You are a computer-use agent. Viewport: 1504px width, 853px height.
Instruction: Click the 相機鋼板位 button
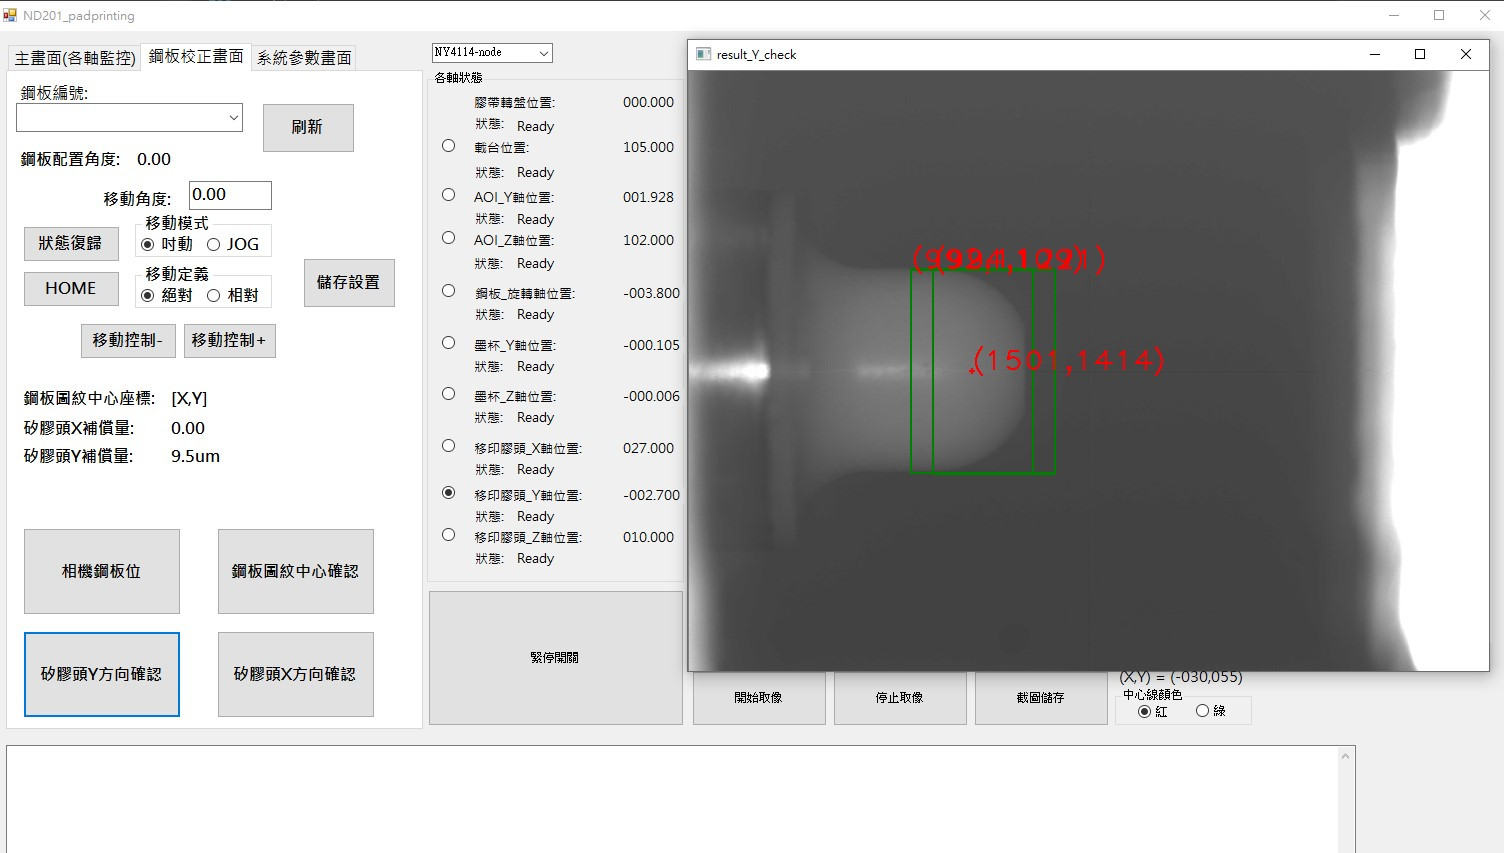click(x=102, y=571)
